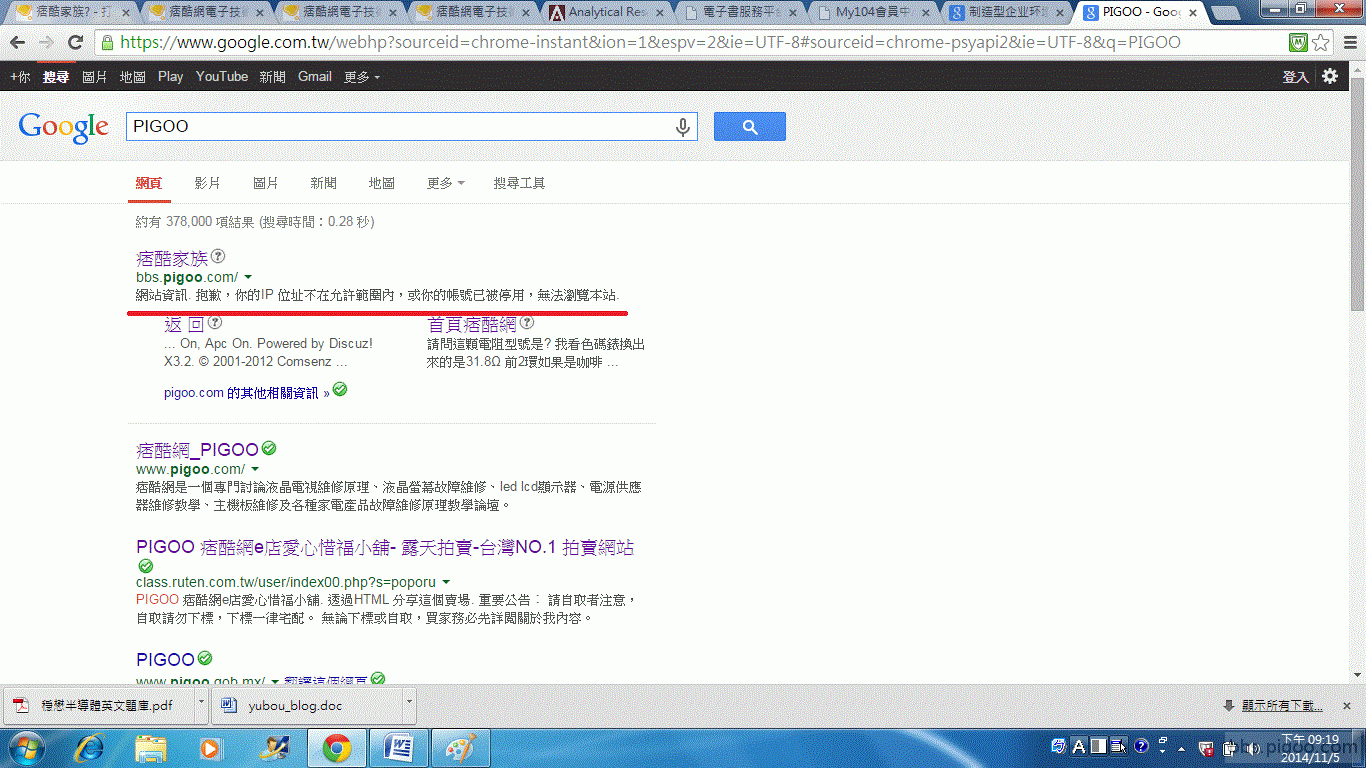The image size is (1366, 768).
Task: Open the 痞酷網_PIGOO result link
Action: click(197, 450)
